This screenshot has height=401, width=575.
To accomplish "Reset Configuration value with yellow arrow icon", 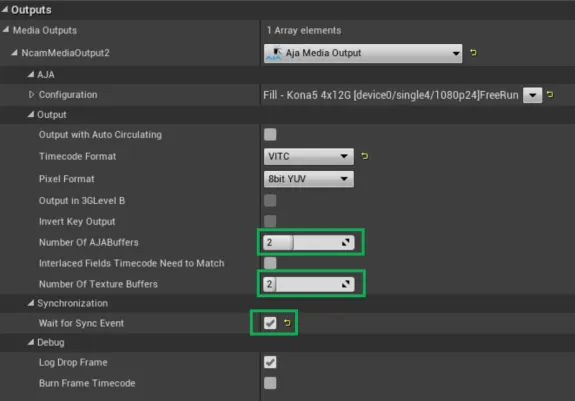I will point(550,95).
